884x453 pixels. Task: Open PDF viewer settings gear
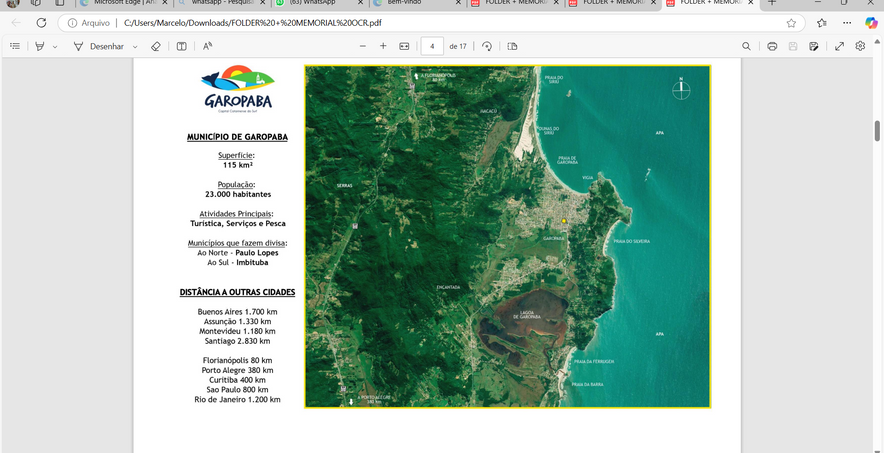pos(860,46)
